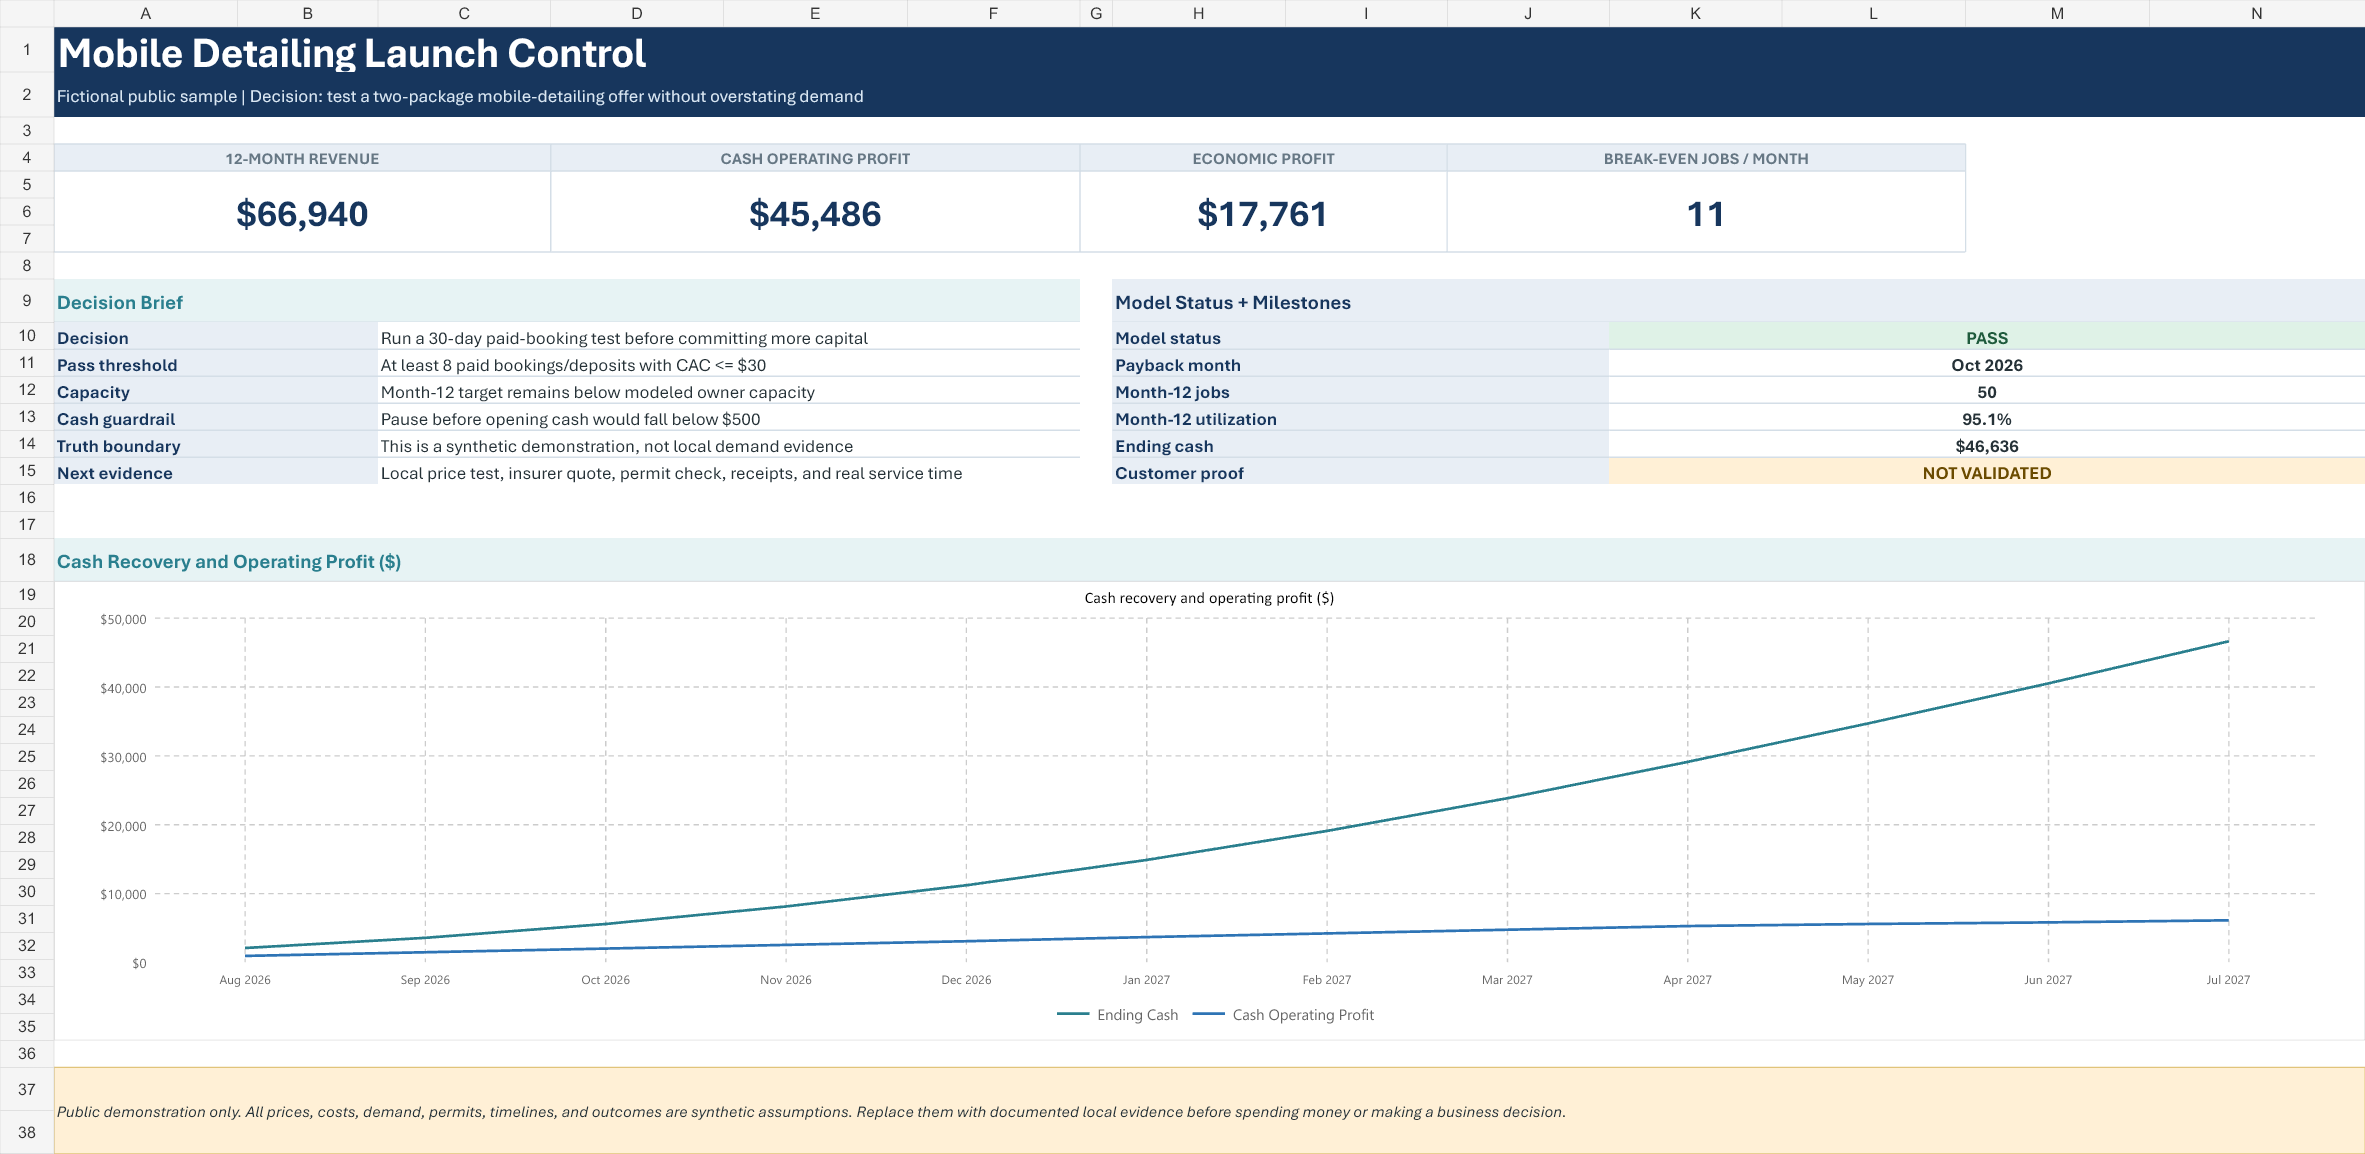Click the Aug 2026 axis label
This screenshot has width=2365, height=1154.
(x=245, y=980)
